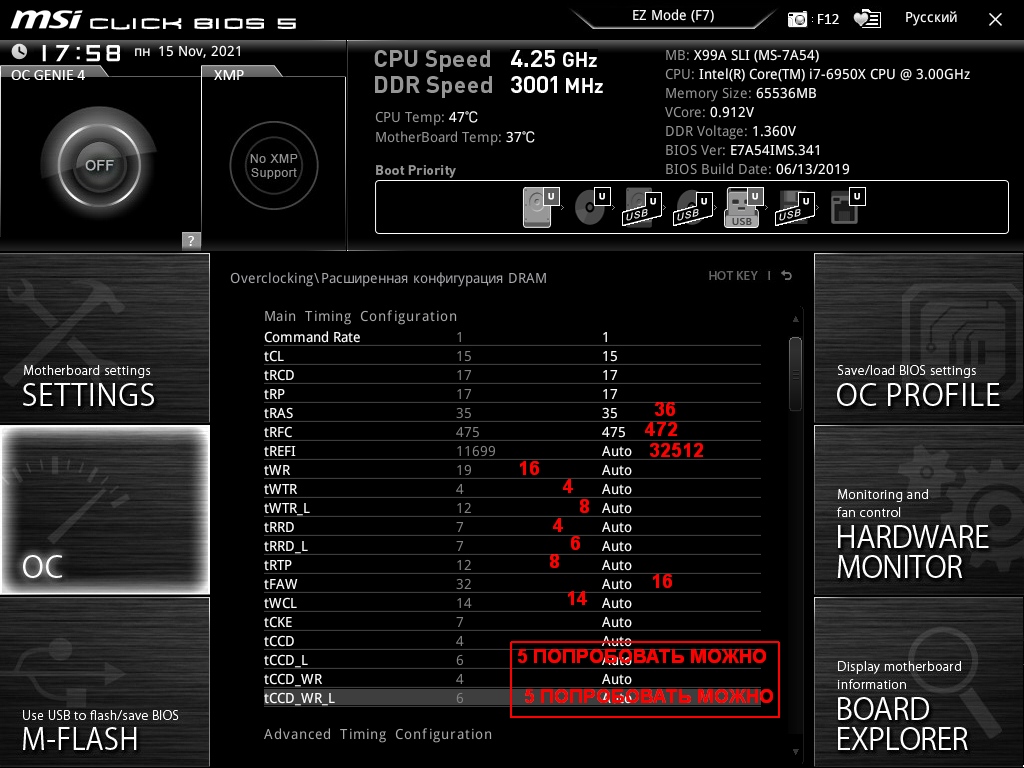The height and width of the screenshot is (768, 1024).
Task: Click the scroll down arrow of settings list
Action: (795, 752)
